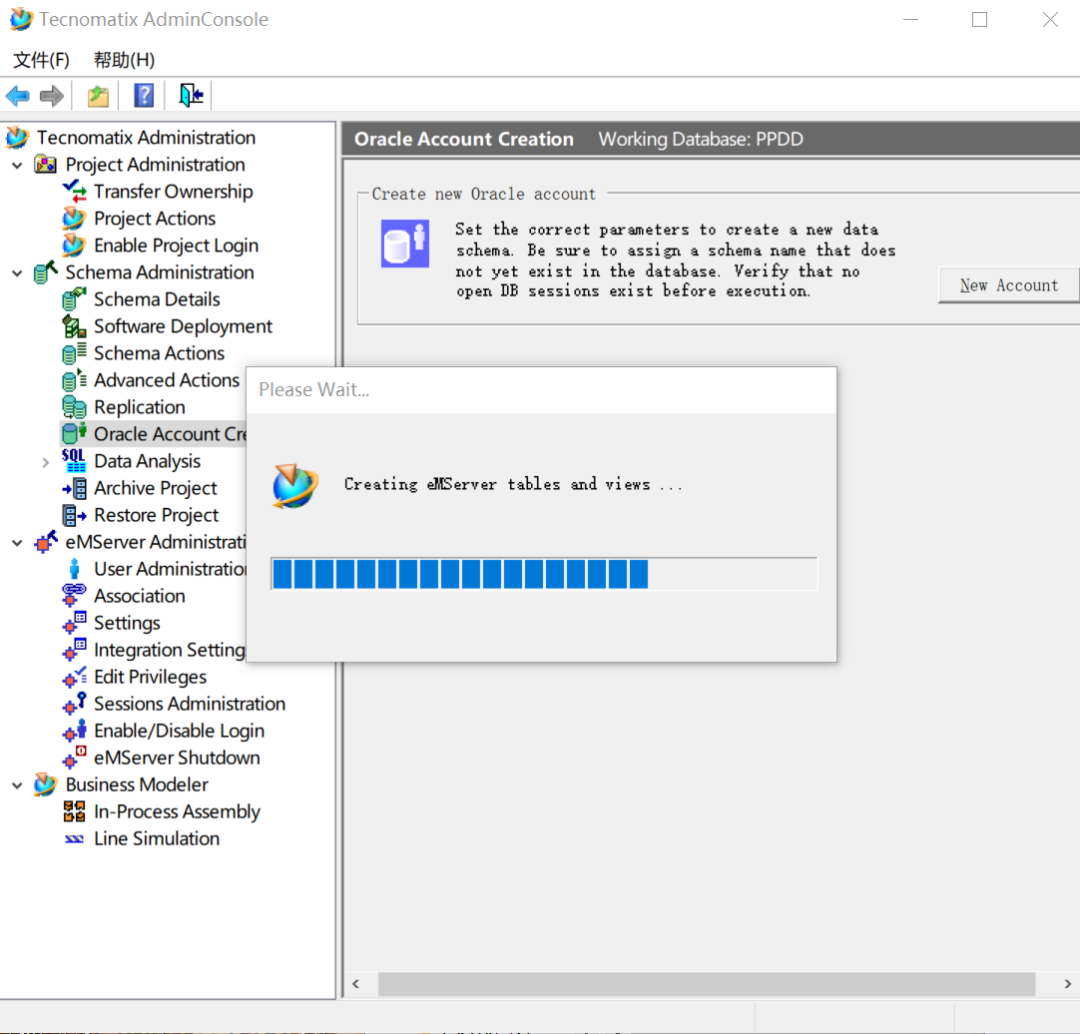Screen dimensions: 1080x1034
Task: Click the 'Please Wait...' dialog title
Action: click(314, 390)
